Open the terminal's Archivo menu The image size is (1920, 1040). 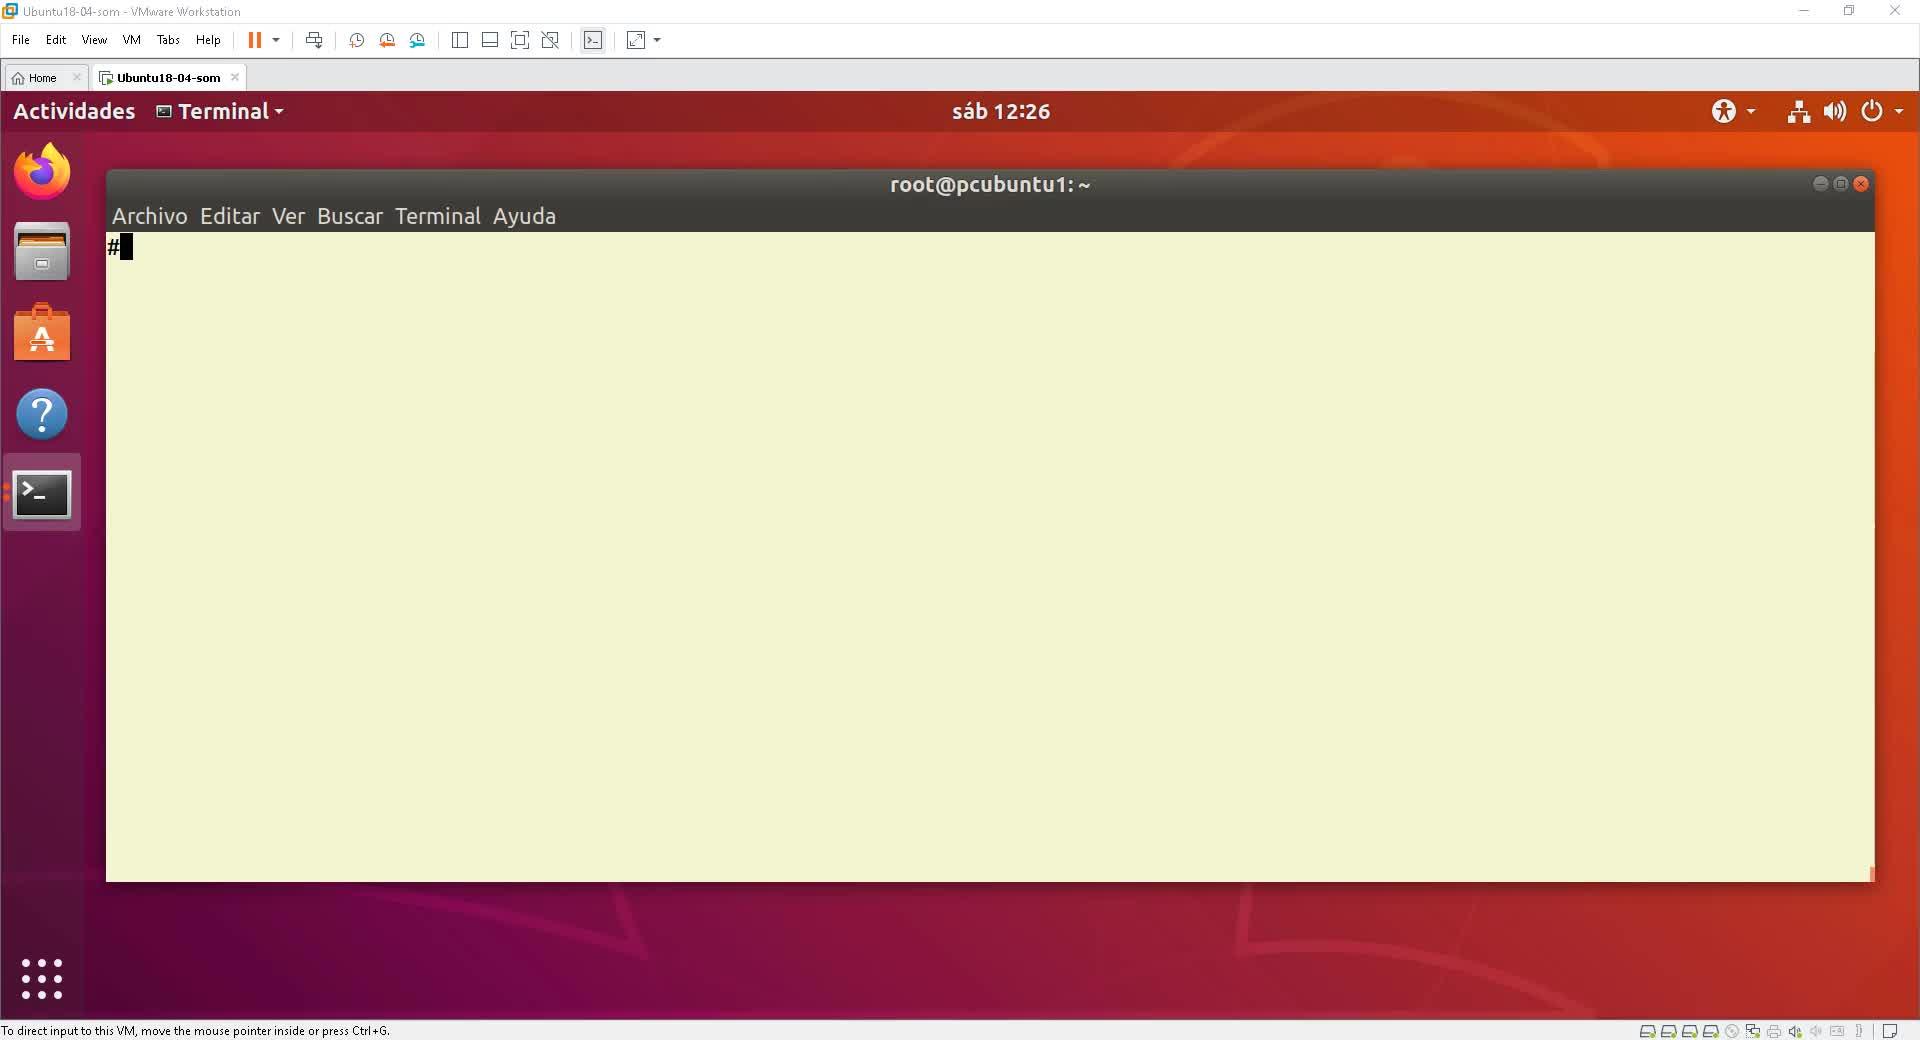150,216
